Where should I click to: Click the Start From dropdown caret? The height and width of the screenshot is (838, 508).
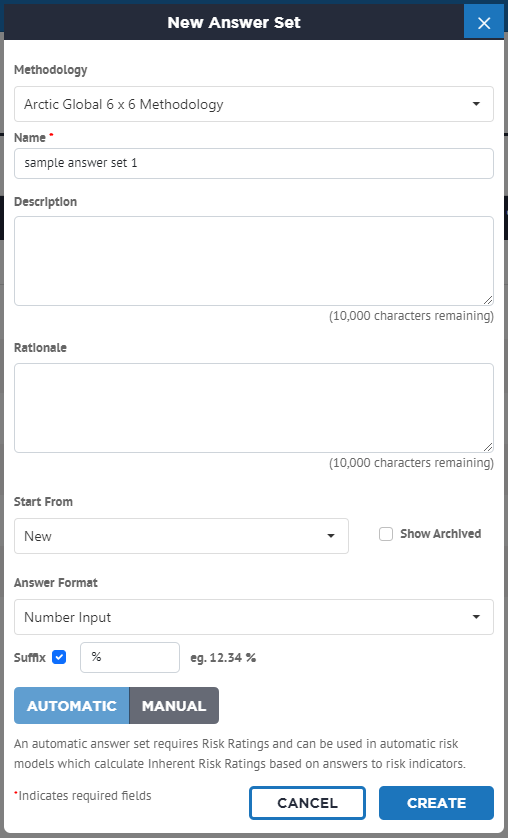[331, 536]
